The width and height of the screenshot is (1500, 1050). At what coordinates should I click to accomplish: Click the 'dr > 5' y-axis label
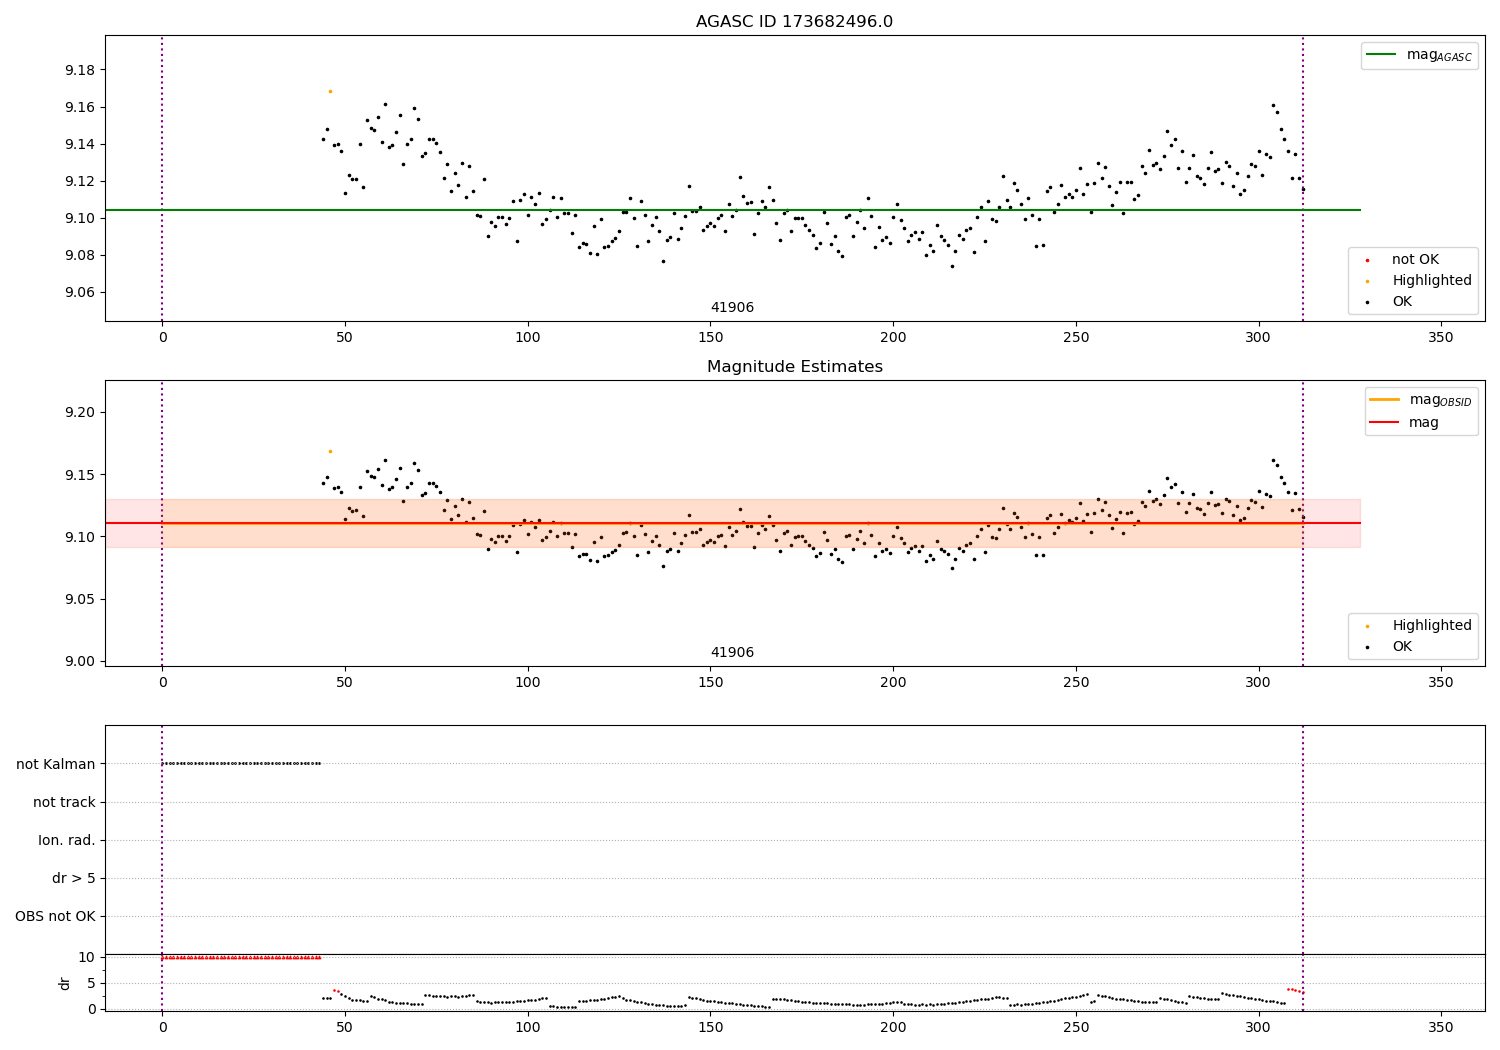pos(74,878)
